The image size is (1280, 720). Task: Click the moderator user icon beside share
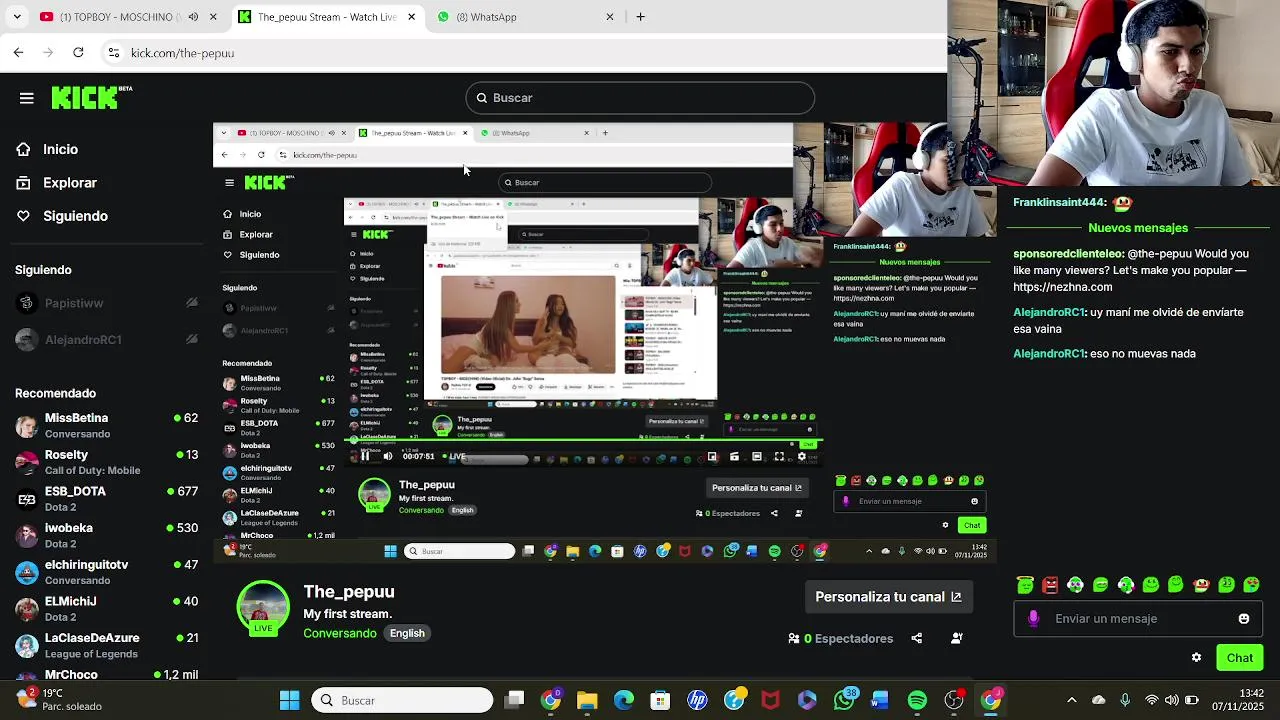point(957,638)
